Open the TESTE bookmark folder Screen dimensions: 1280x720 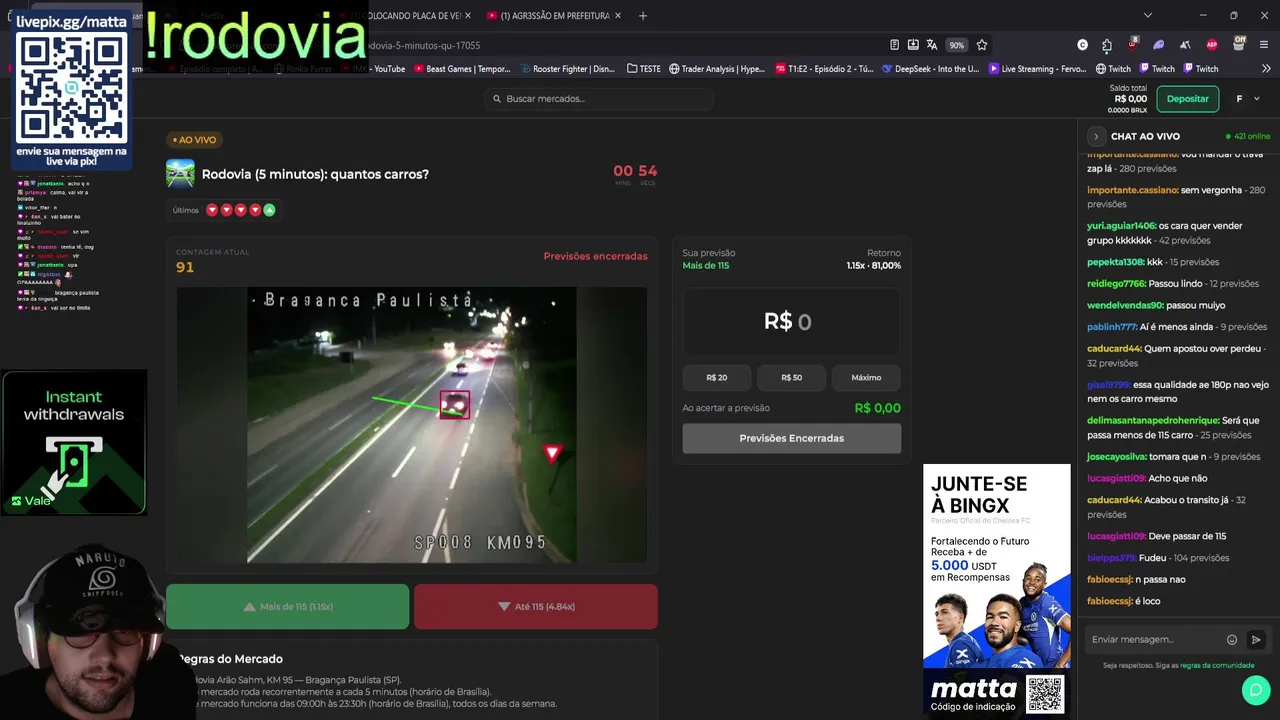[644, 69]
